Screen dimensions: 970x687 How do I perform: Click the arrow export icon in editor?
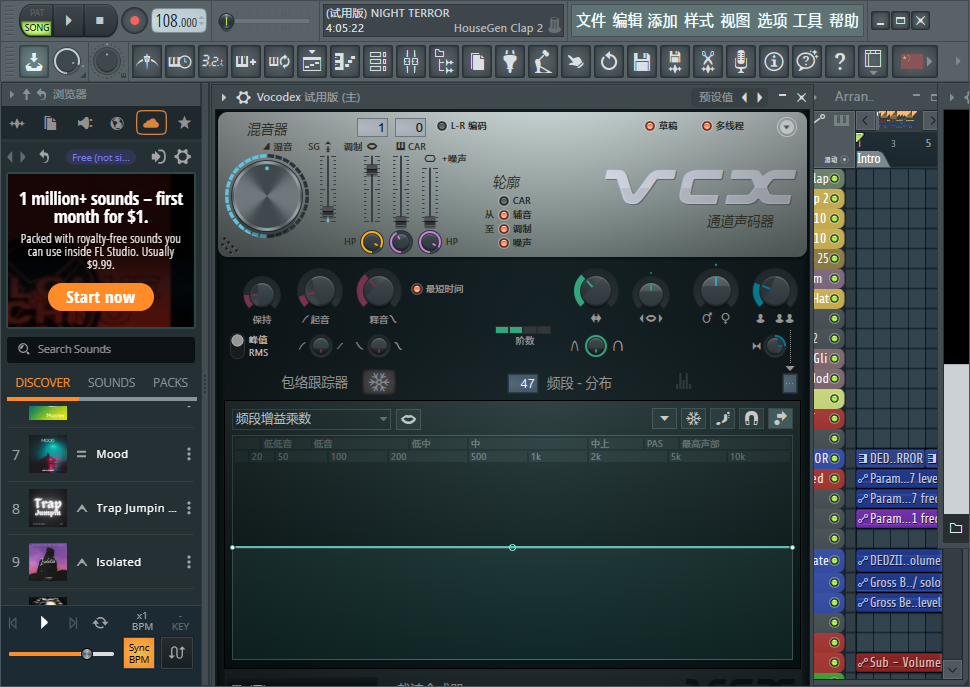click(x=780, y=419)
